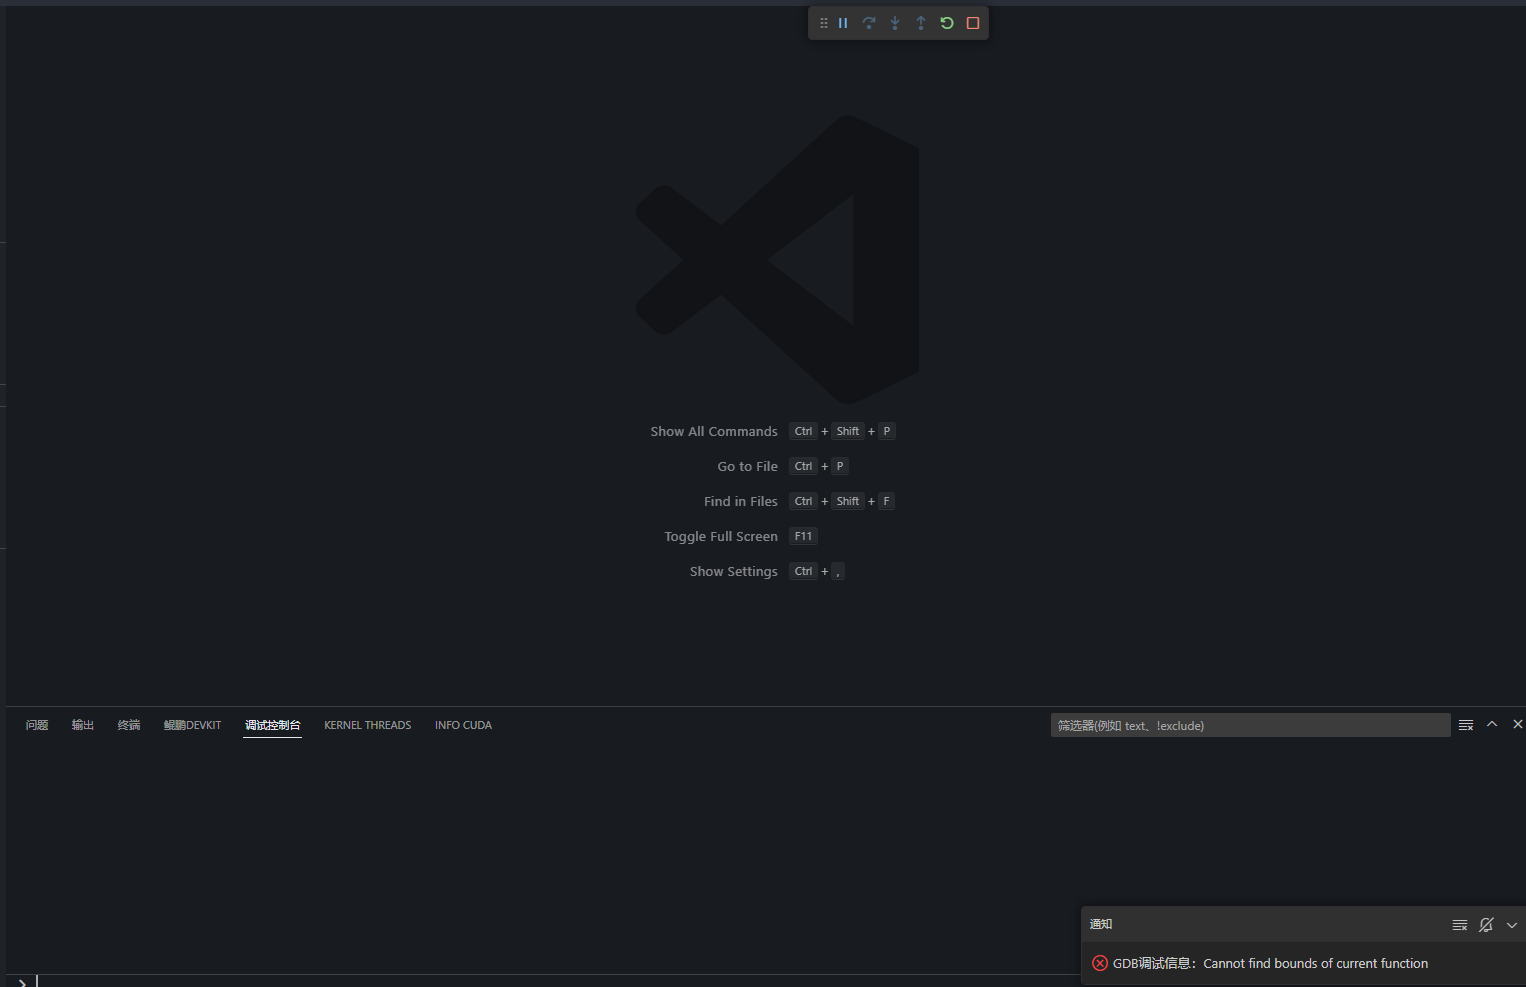Close the bottom panel

coord(1517,724)
